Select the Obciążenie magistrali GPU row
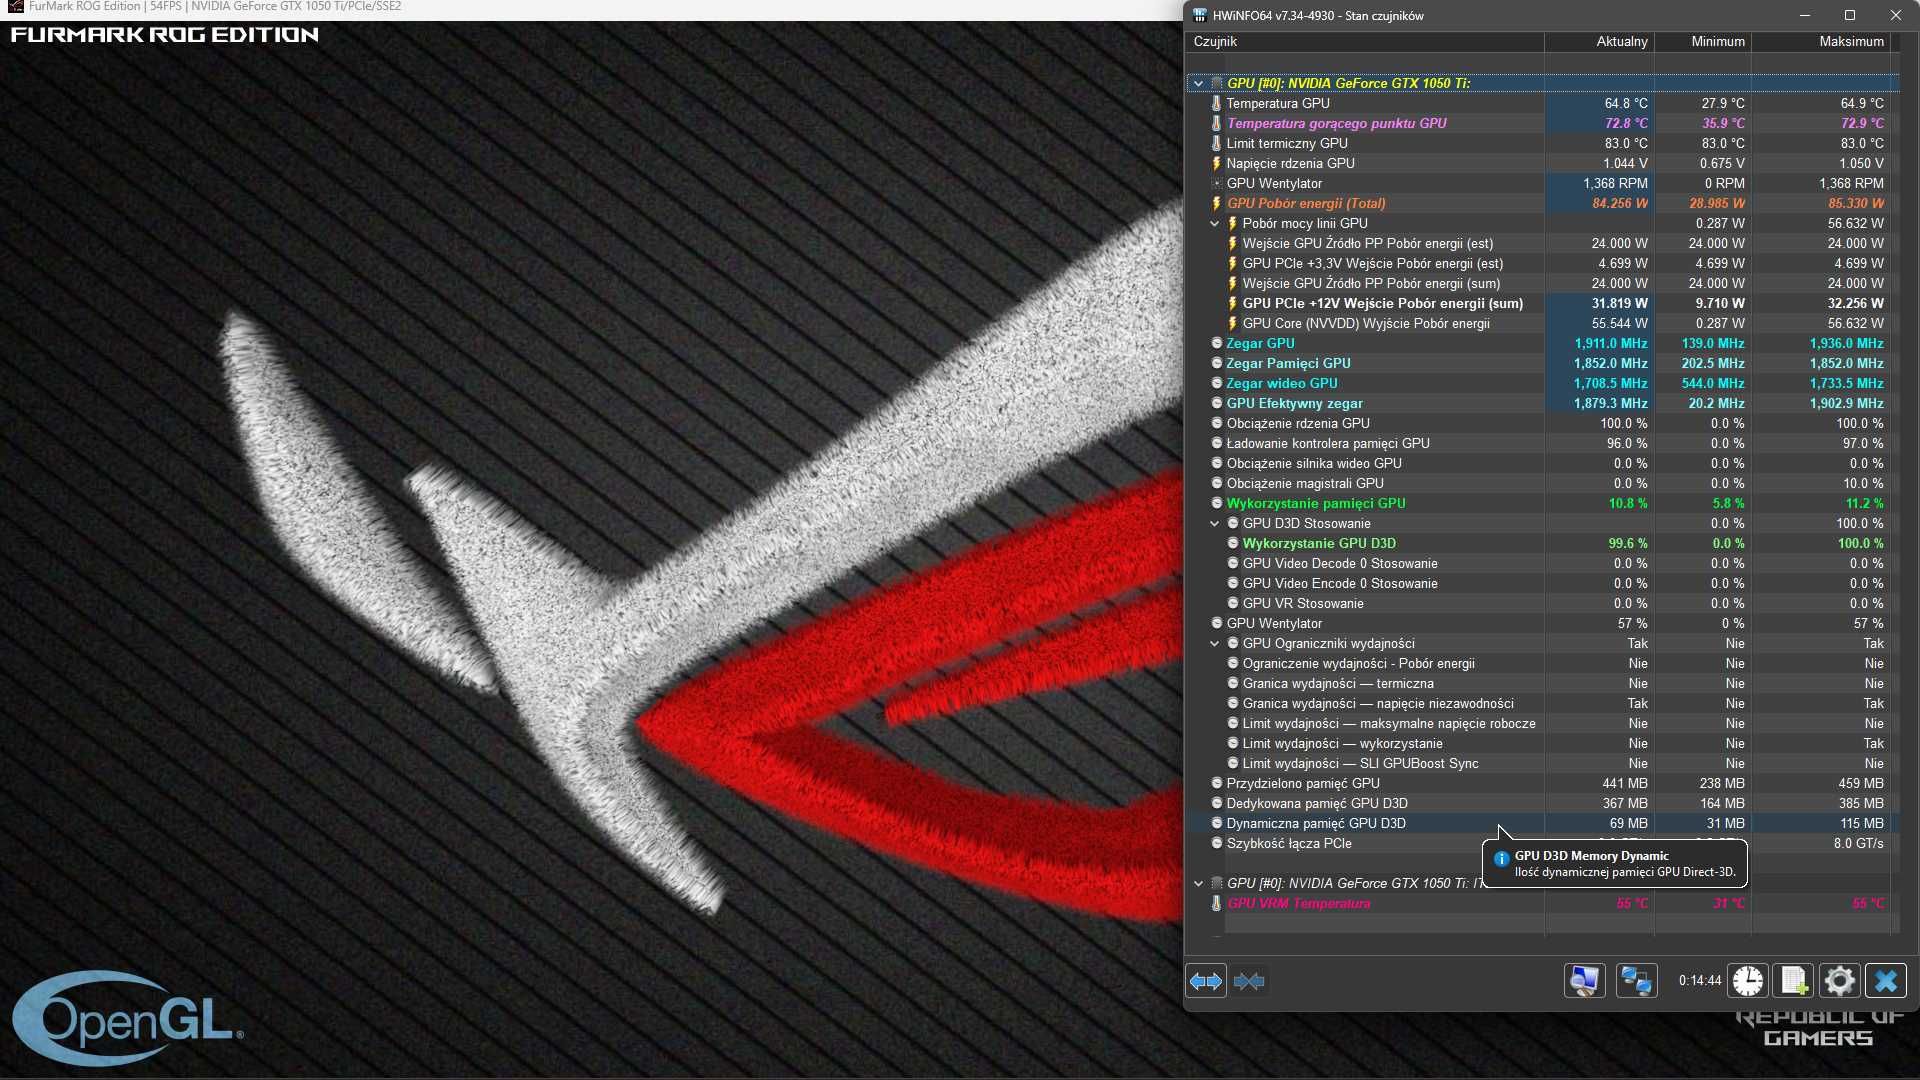Screen dimensions: 1920x1080 1542,483
